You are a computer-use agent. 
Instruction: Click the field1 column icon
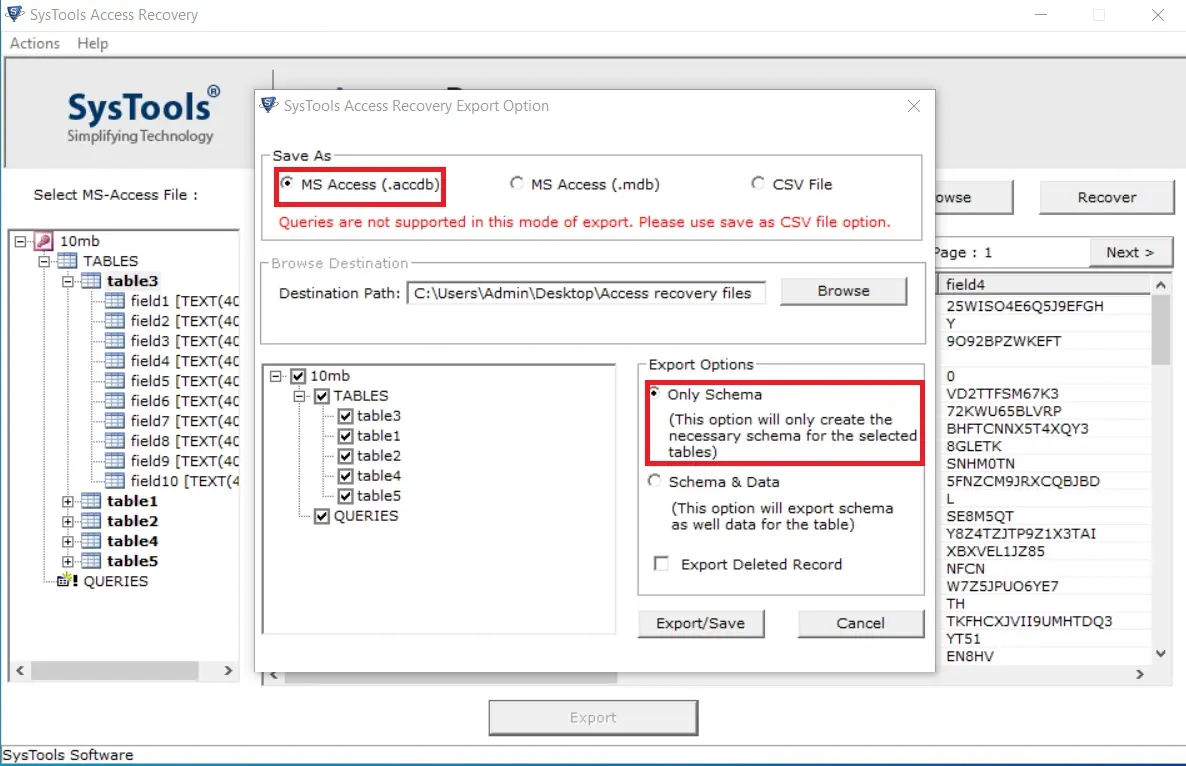coord(114,301)
